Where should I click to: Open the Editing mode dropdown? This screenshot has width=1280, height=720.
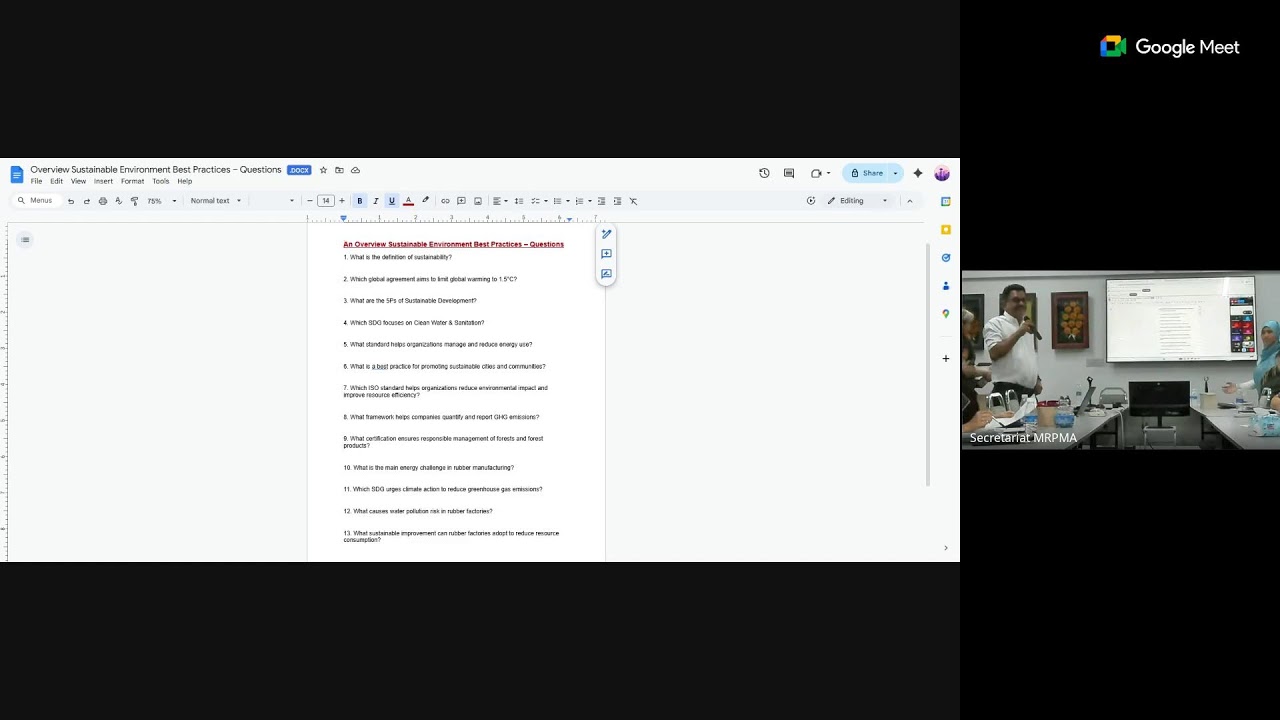[x=857, y=201]
